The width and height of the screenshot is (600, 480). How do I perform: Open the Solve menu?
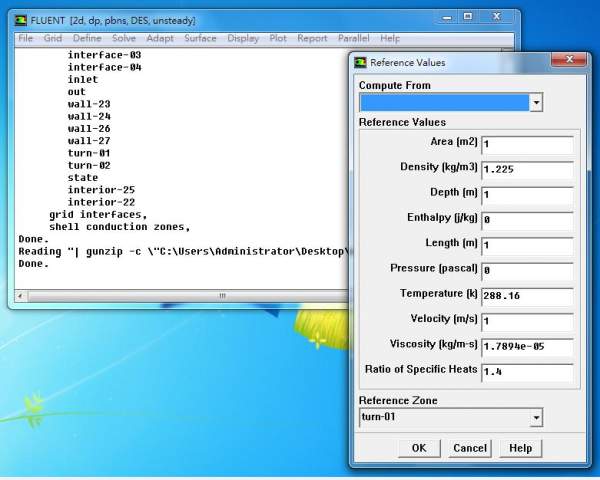(124, 38)
